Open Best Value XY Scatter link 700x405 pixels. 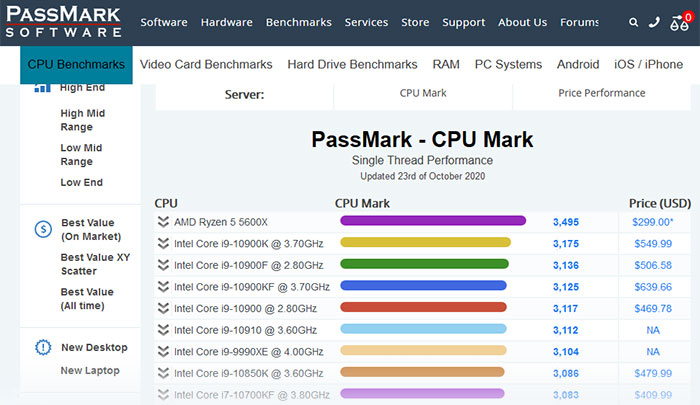pos(95,264)
